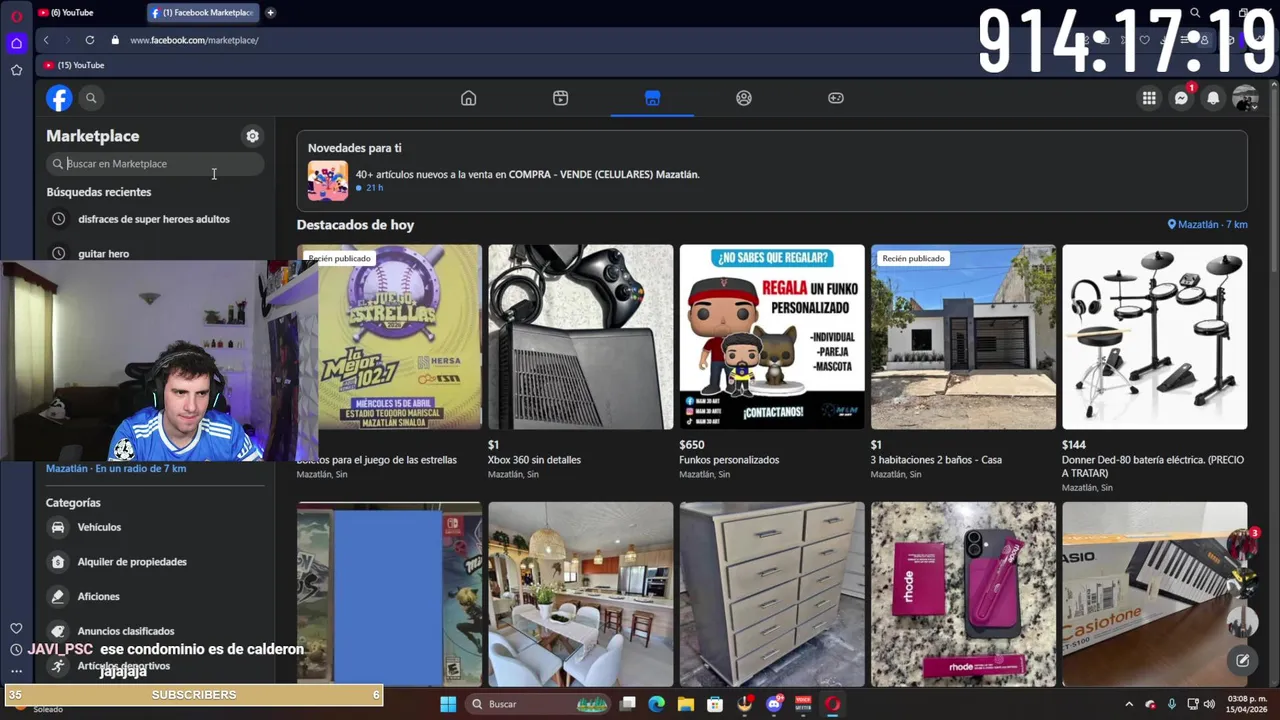1280x720 pixels.
Task: Open Microsoft Edge from the taskbar
Action: [x=656, y=704]
